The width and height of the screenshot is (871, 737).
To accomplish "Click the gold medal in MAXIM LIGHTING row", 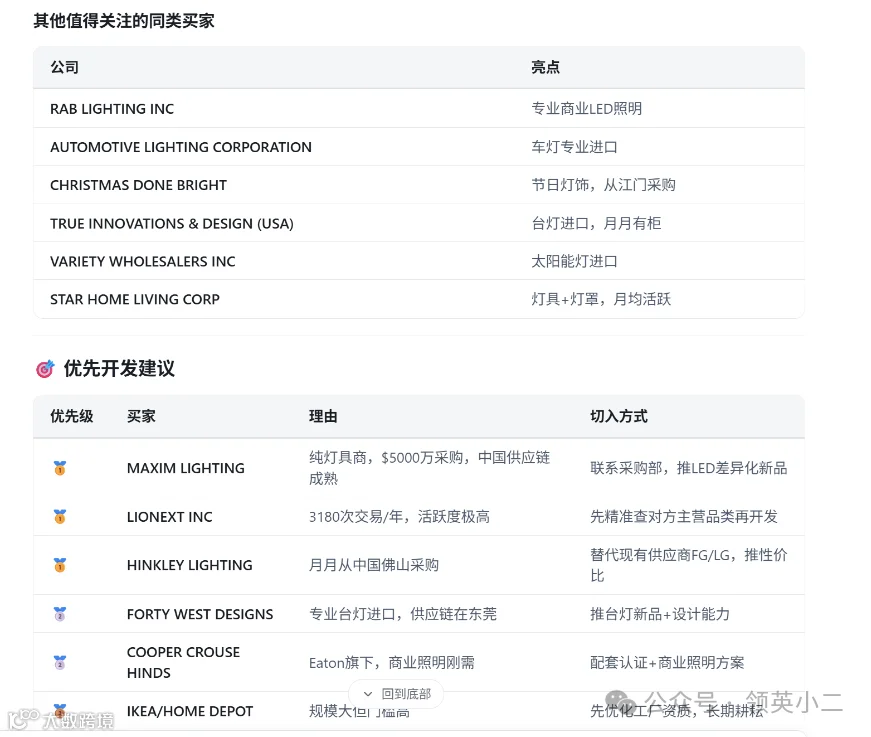I will click(x=60, y=468).
